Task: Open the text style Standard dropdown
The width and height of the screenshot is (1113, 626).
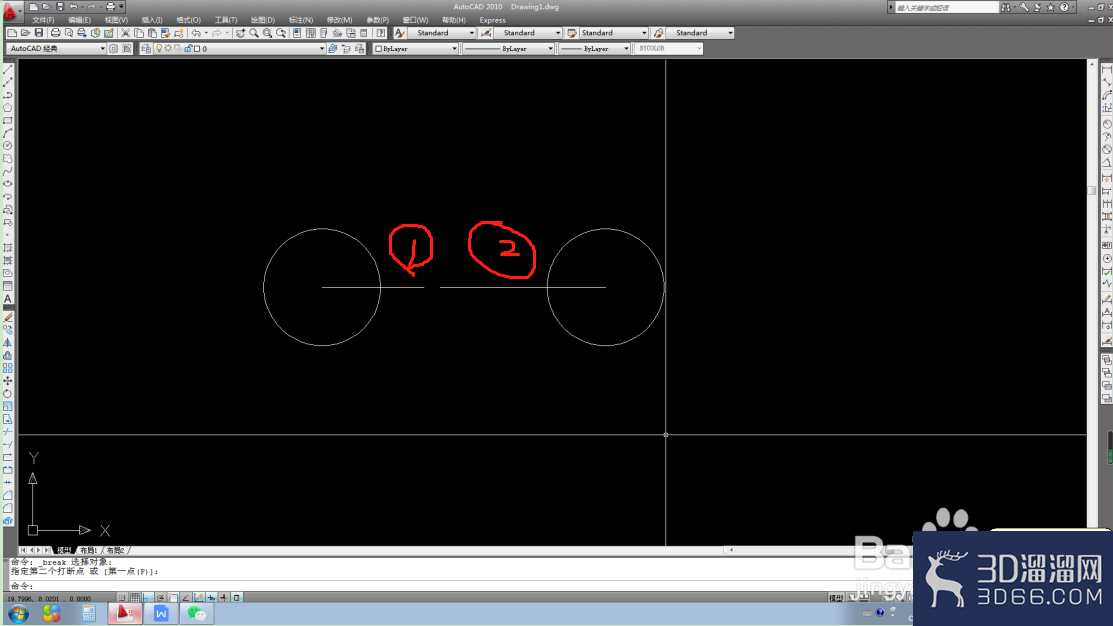Action: [x=471, y=33]
